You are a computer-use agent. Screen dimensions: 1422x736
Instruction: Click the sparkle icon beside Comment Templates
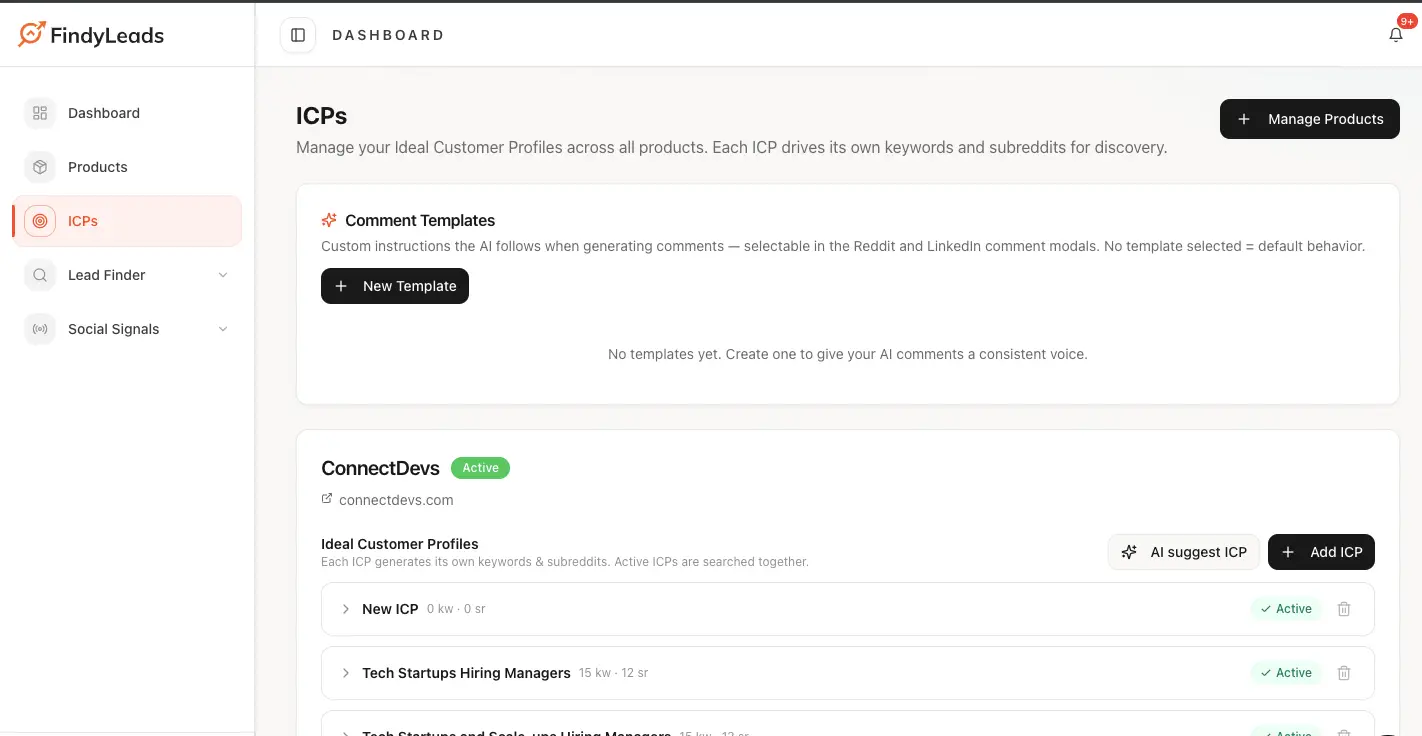pyautogui.click(x=329, y=220)
